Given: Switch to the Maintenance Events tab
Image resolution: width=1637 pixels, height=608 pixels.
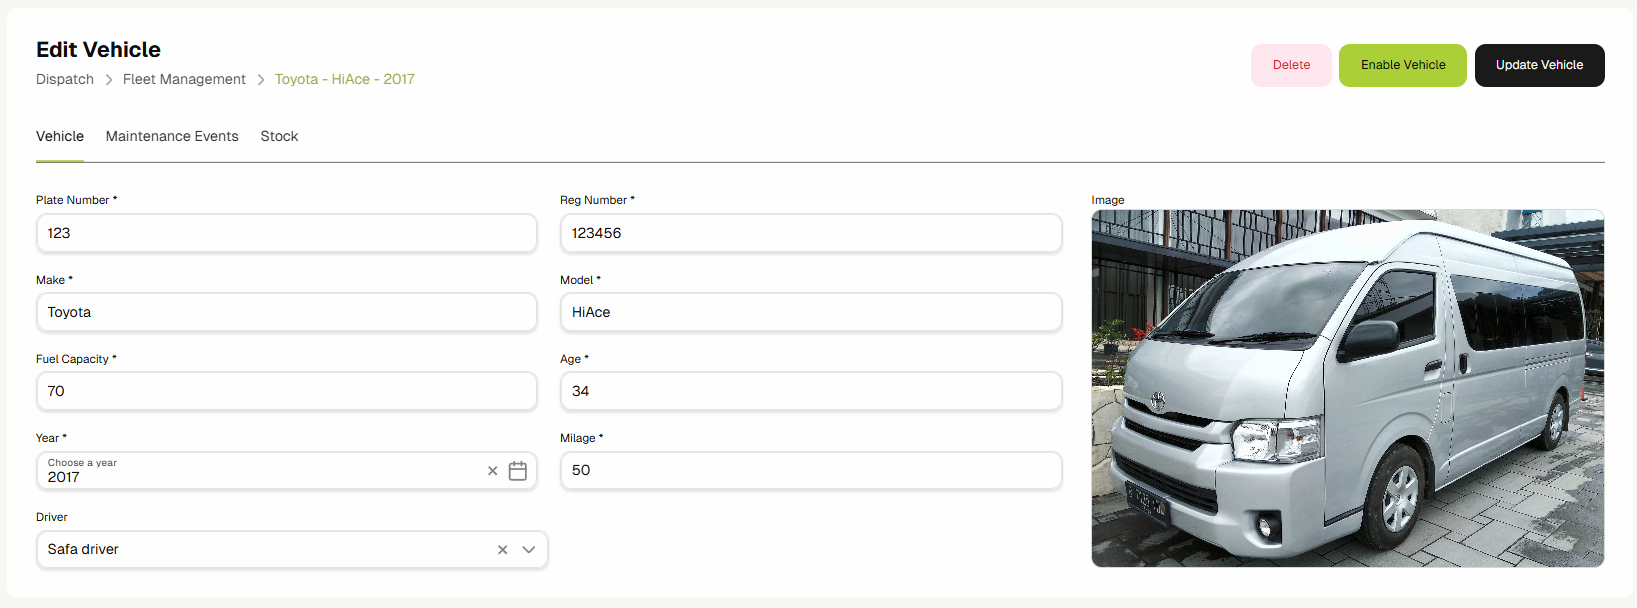Looking at the screenshot, I should pos(172,136).
